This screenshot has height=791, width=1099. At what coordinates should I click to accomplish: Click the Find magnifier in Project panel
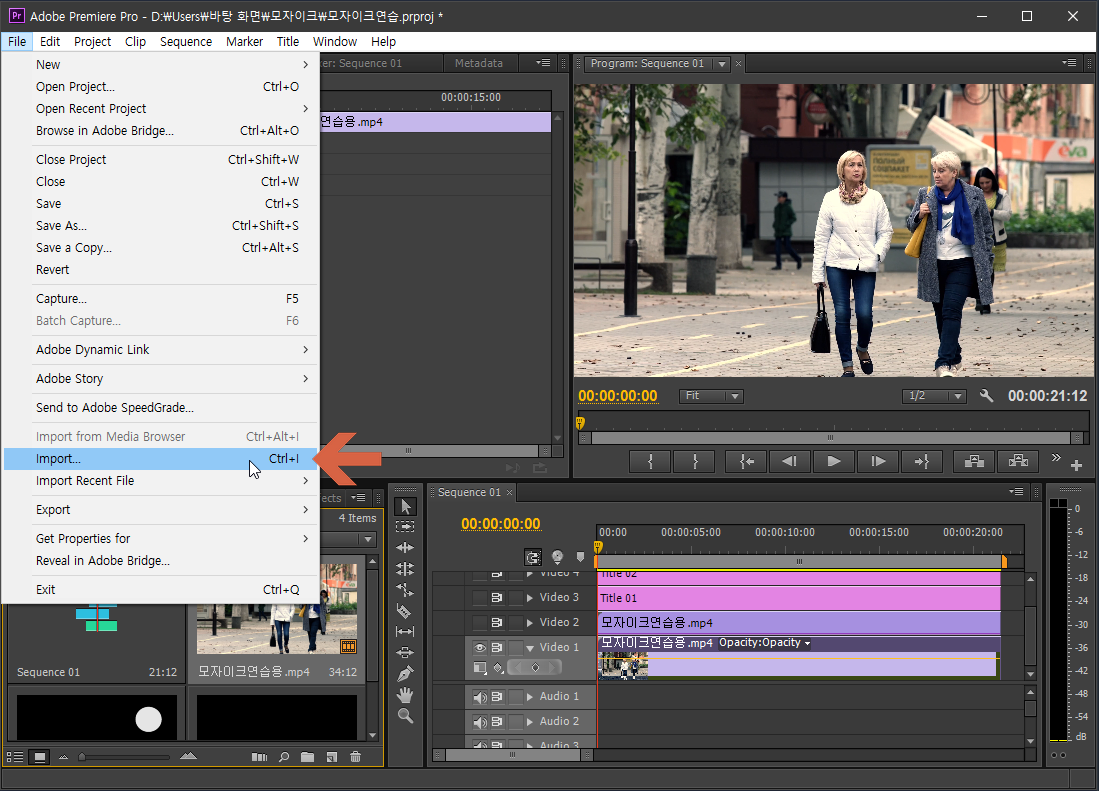click(x=284, y=757)
